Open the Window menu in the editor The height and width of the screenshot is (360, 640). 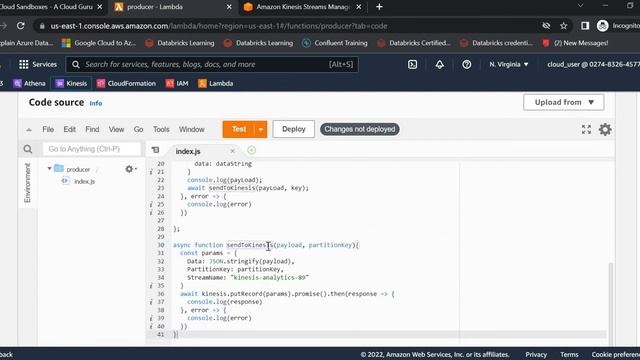191,129
